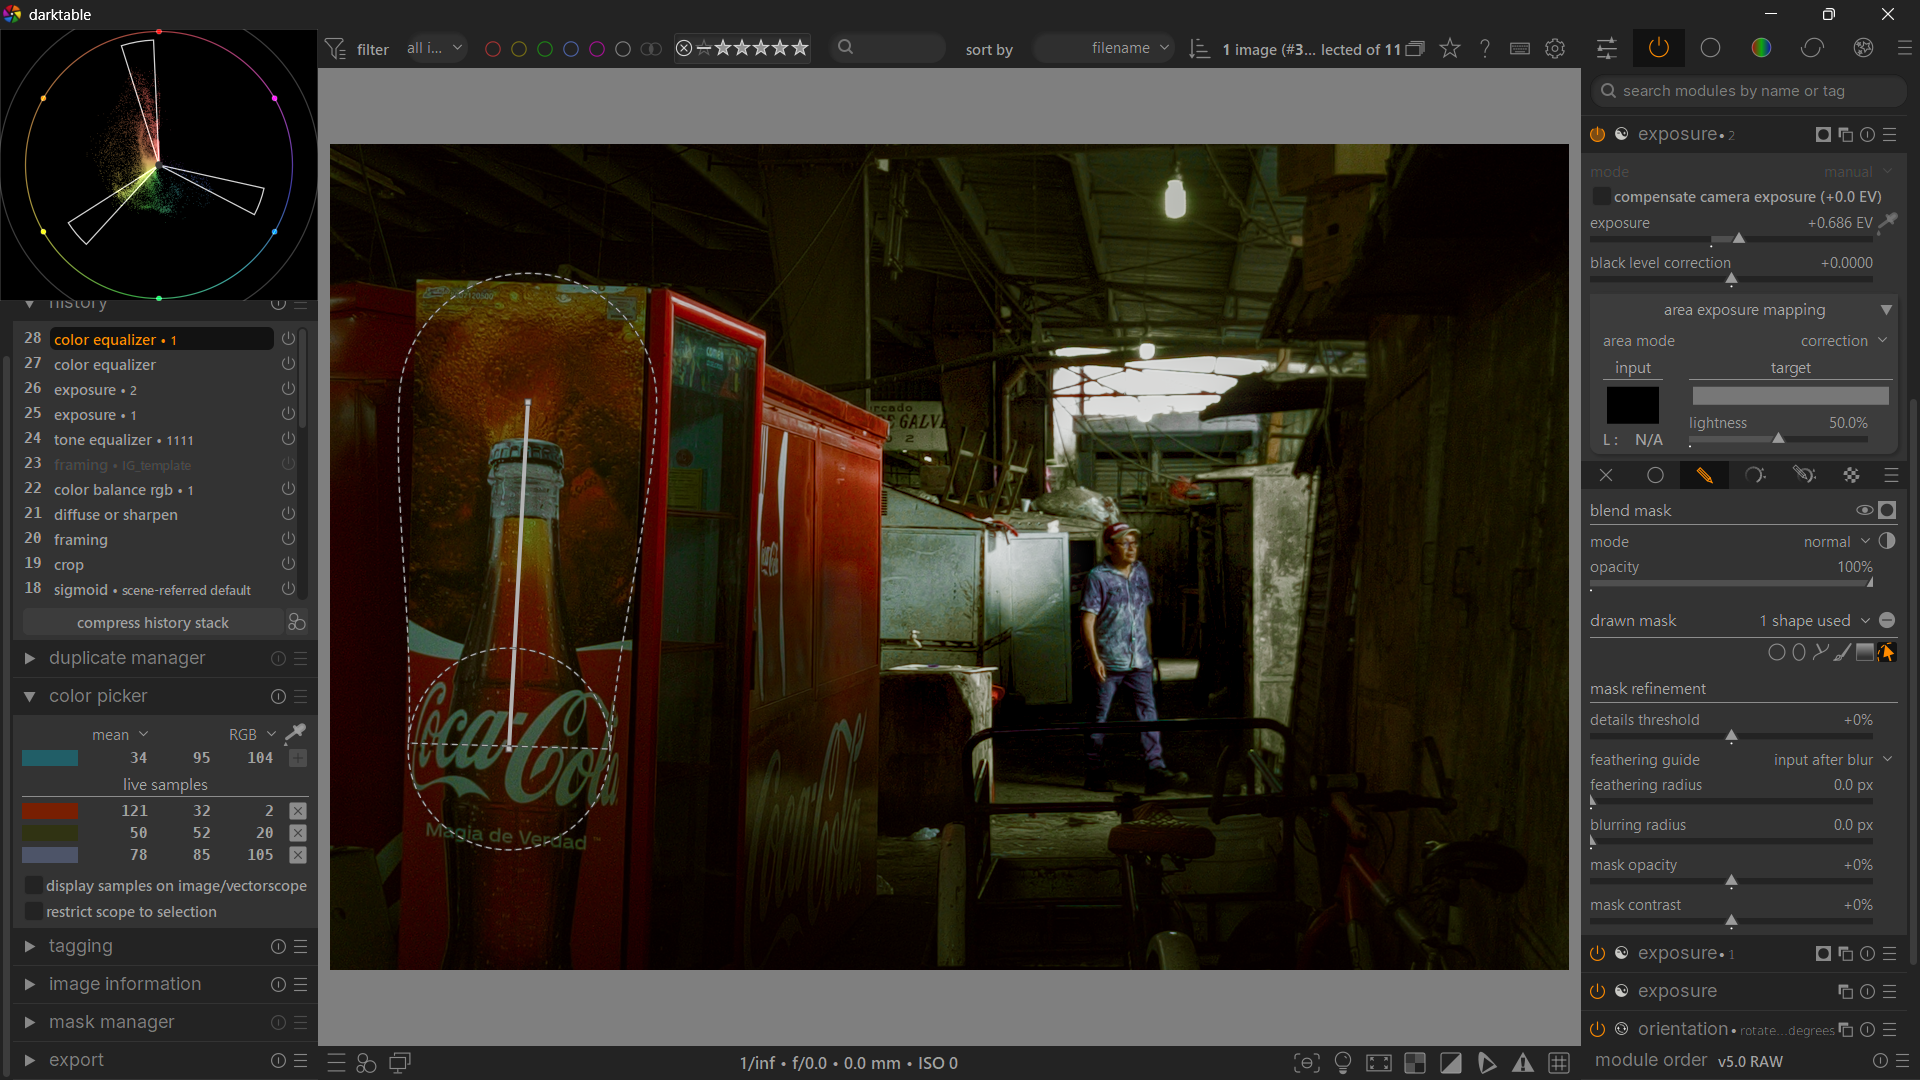1920x1080 pixels.
Task: Click the black input color swatch
Action: coord(1632,405)
